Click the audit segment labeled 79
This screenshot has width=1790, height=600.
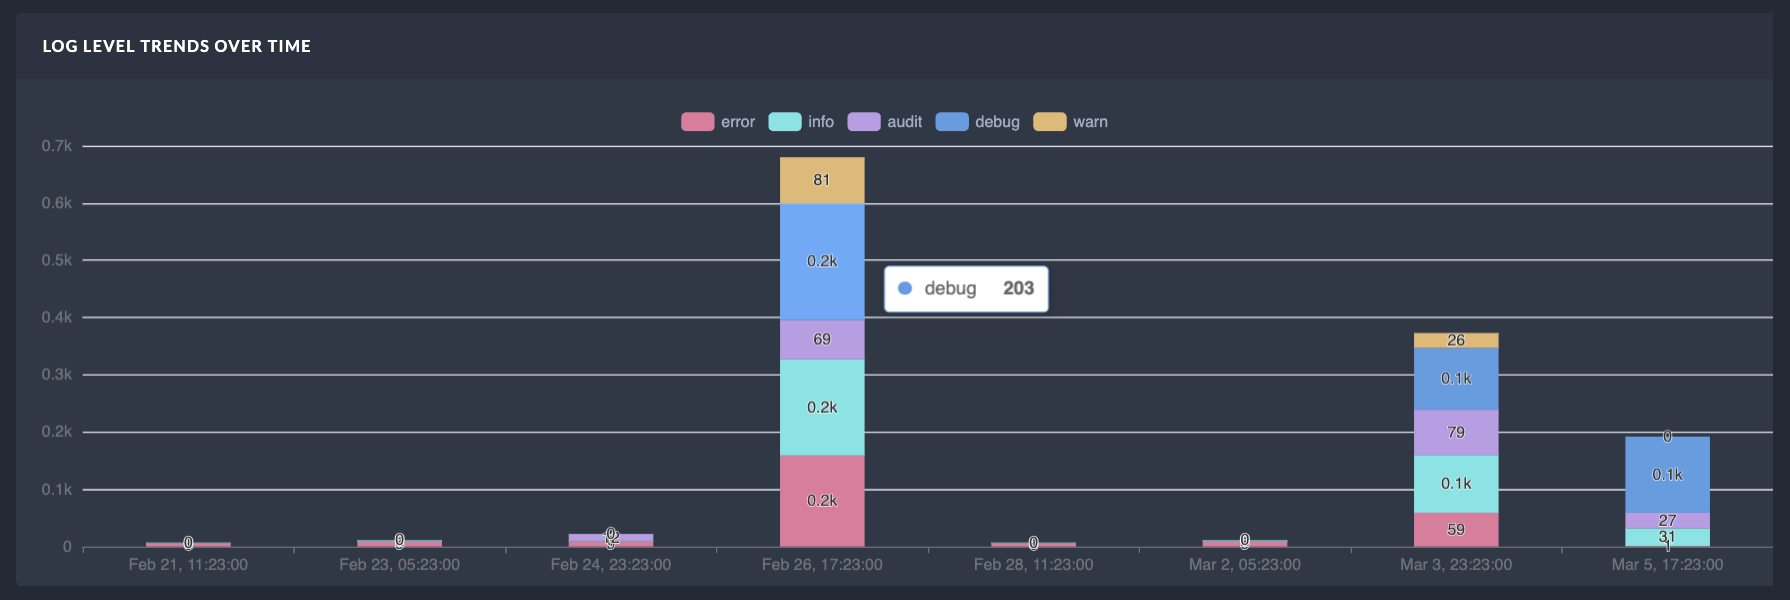point(1456,433)
